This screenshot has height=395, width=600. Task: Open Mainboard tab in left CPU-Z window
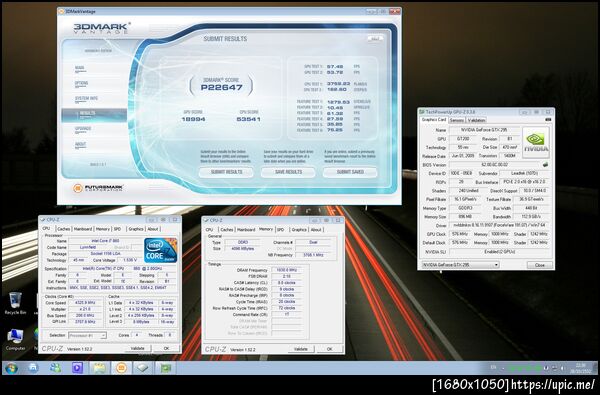(83, 229)
